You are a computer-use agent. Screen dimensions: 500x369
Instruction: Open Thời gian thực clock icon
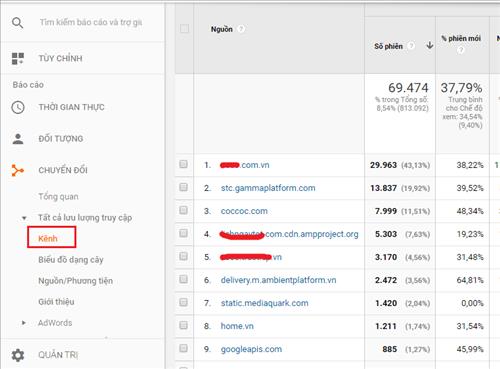click(x=18, y=107)
